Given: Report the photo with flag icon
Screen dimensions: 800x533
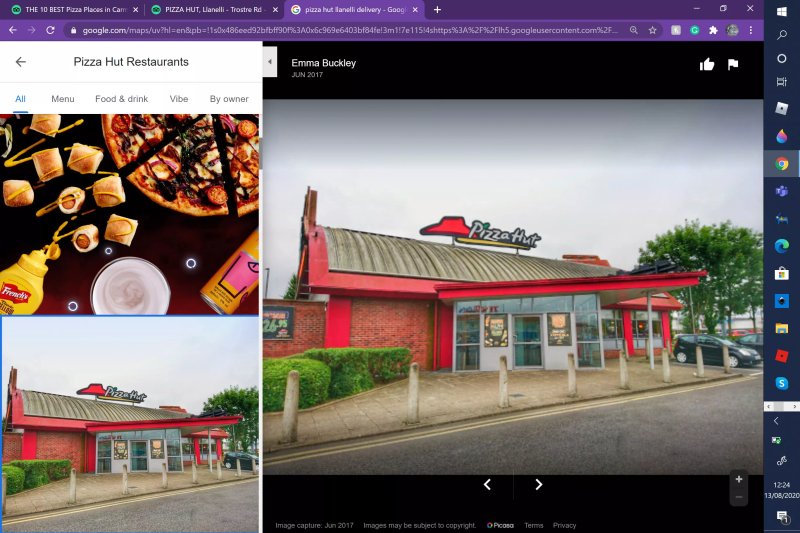Looking at the screenshot, I should [733, 64].
